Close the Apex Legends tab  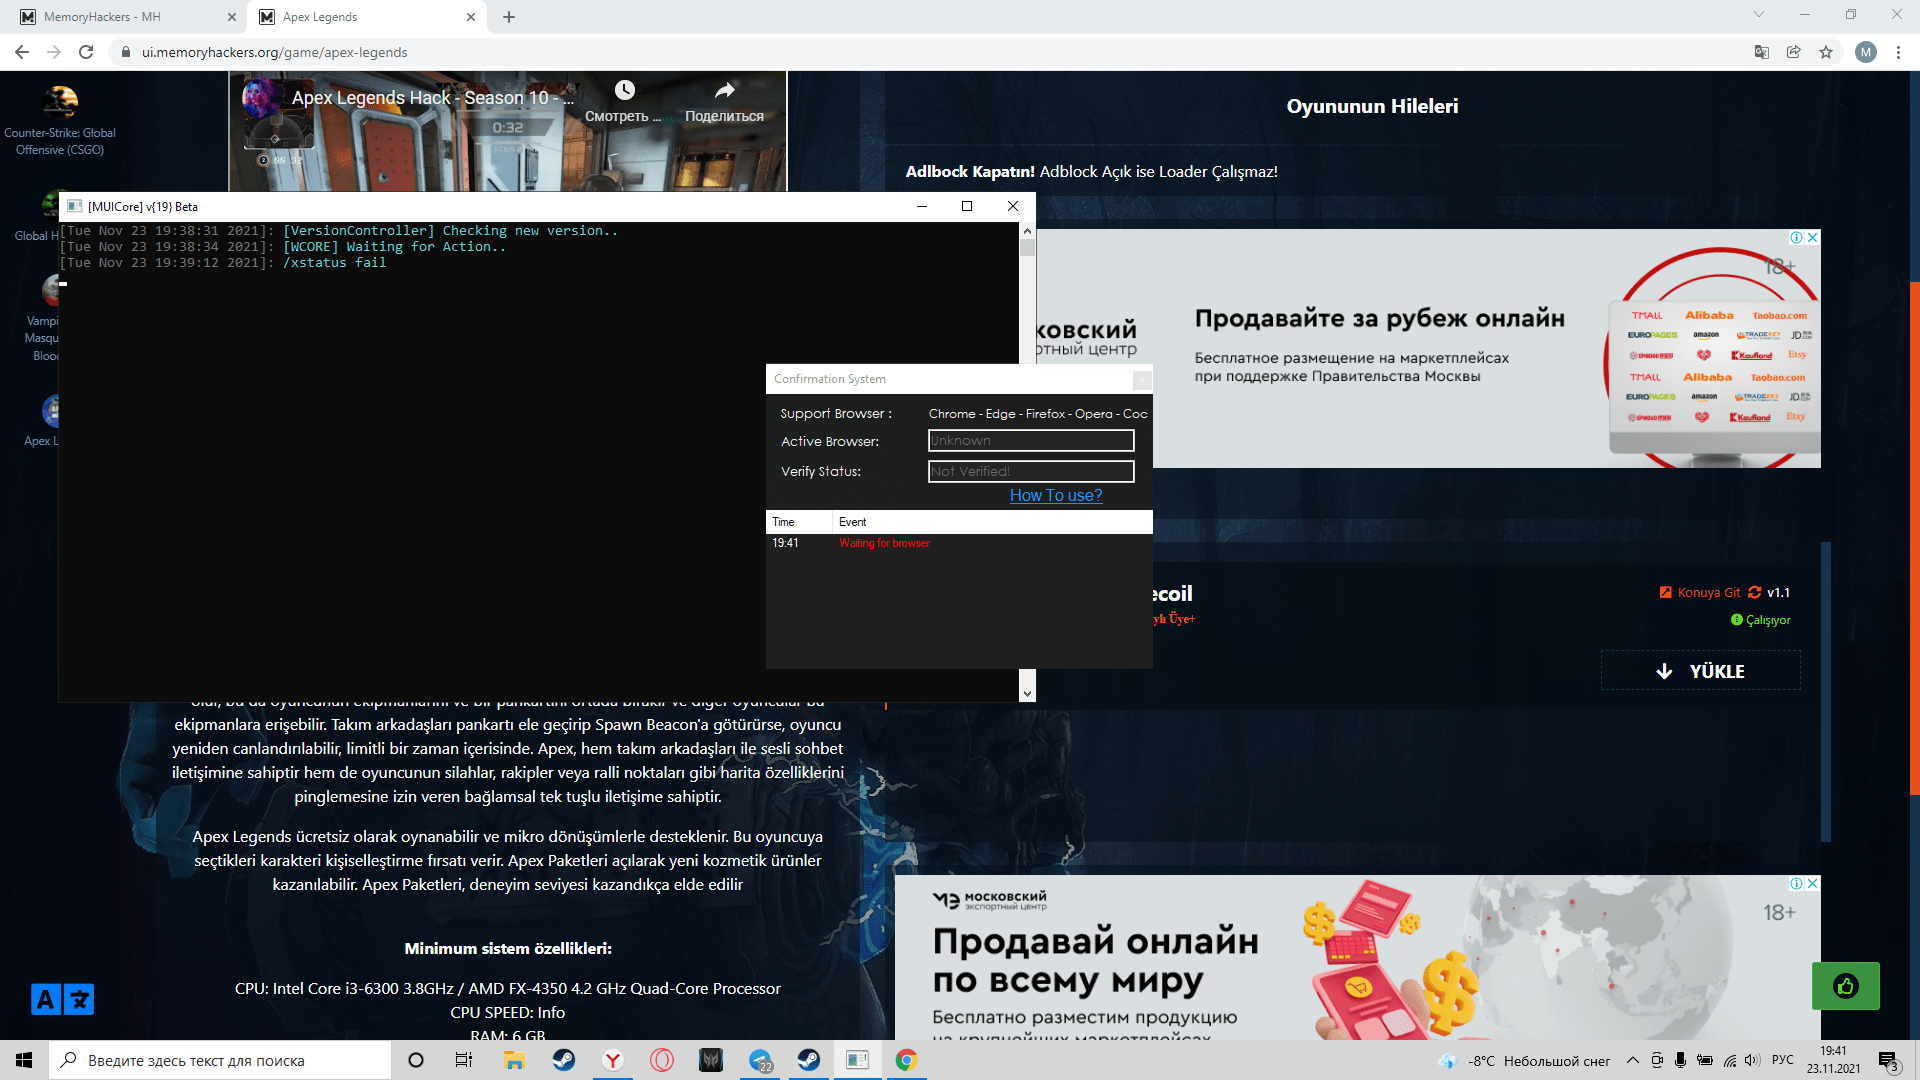(x=471, y=17)
